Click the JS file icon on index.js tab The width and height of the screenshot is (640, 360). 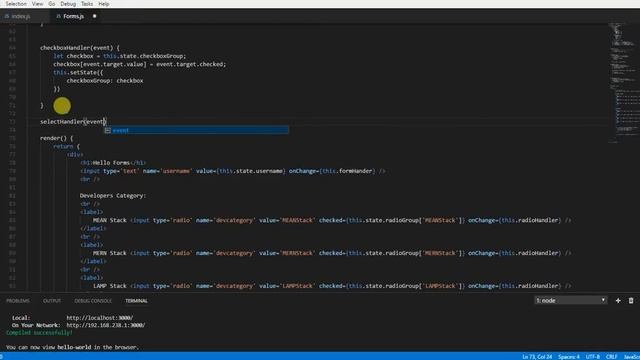coord(7,16)
